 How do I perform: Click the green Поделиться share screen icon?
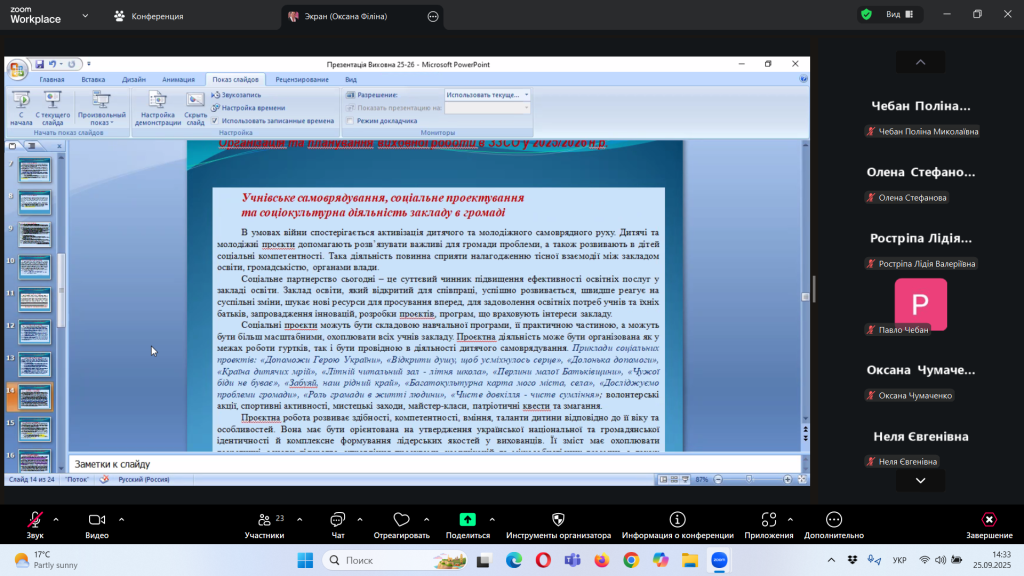click(x=467, y=520)
